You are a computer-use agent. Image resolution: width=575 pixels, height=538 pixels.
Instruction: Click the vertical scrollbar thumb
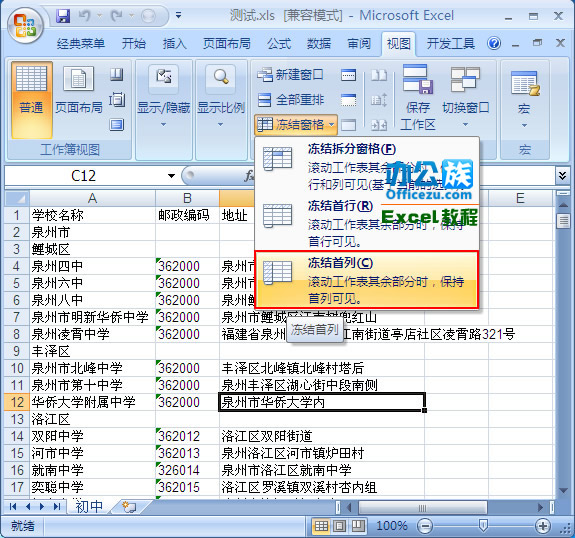tap(563, 221)
